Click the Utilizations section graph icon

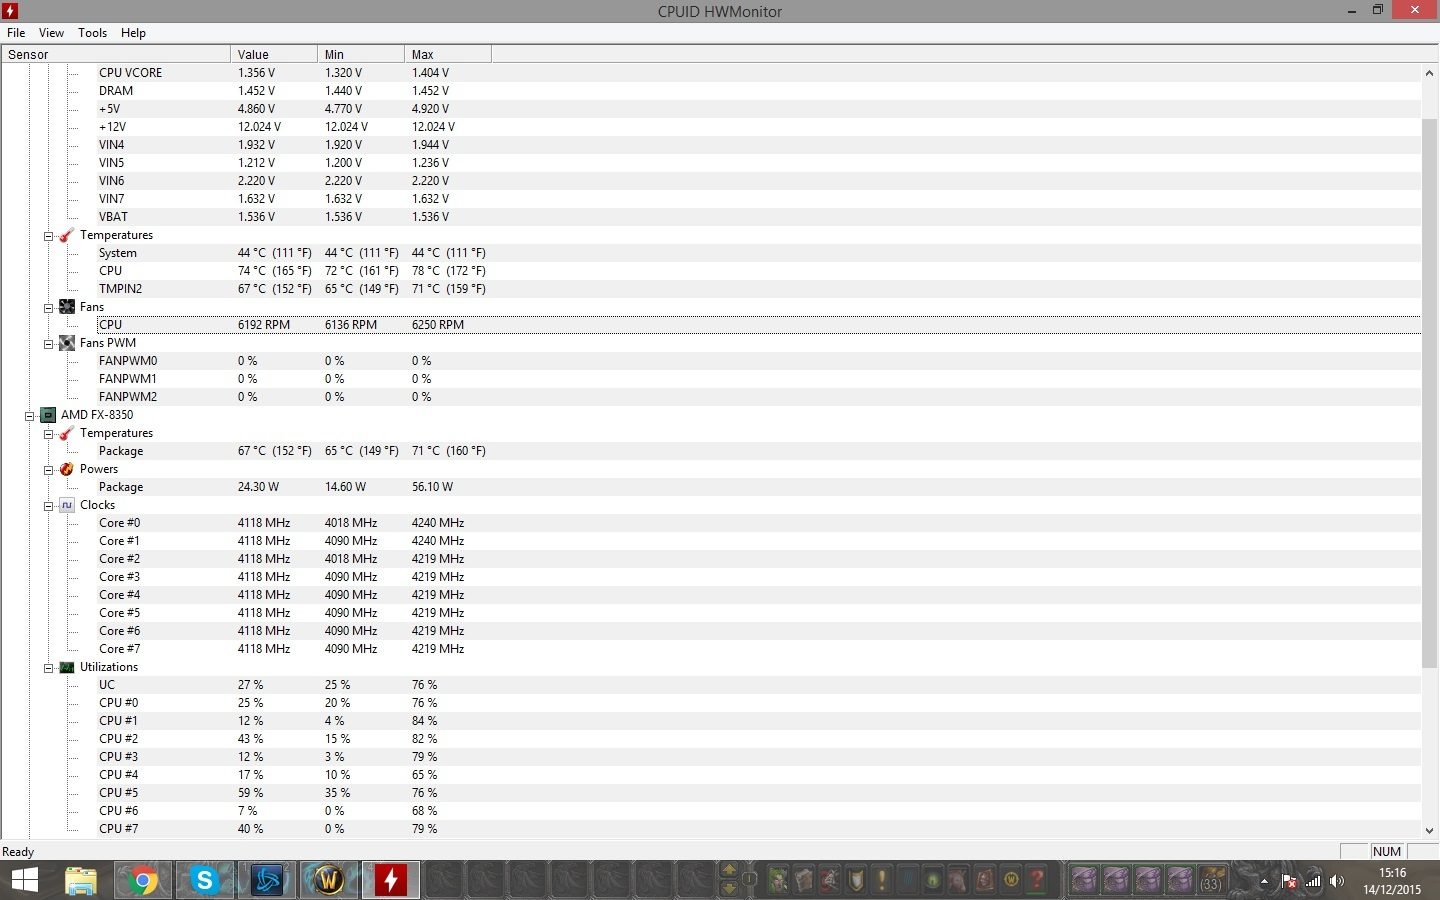click(67, 667)
